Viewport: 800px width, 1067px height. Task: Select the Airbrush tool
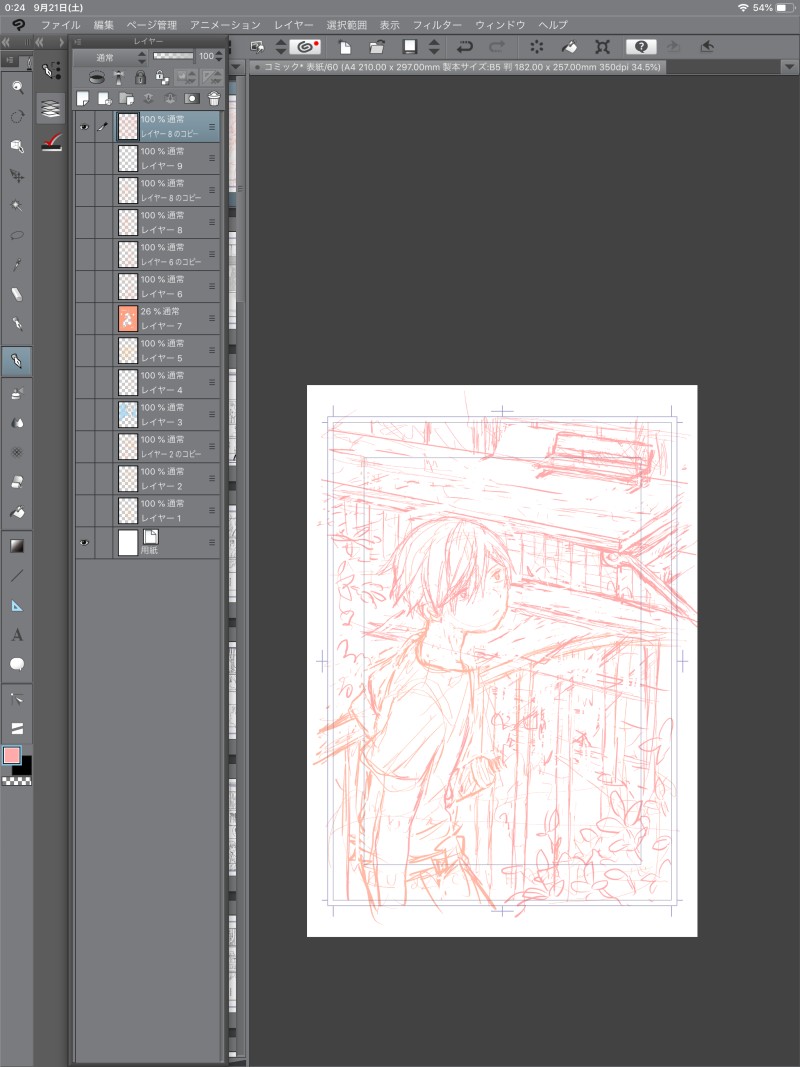[x=17, y=393]
